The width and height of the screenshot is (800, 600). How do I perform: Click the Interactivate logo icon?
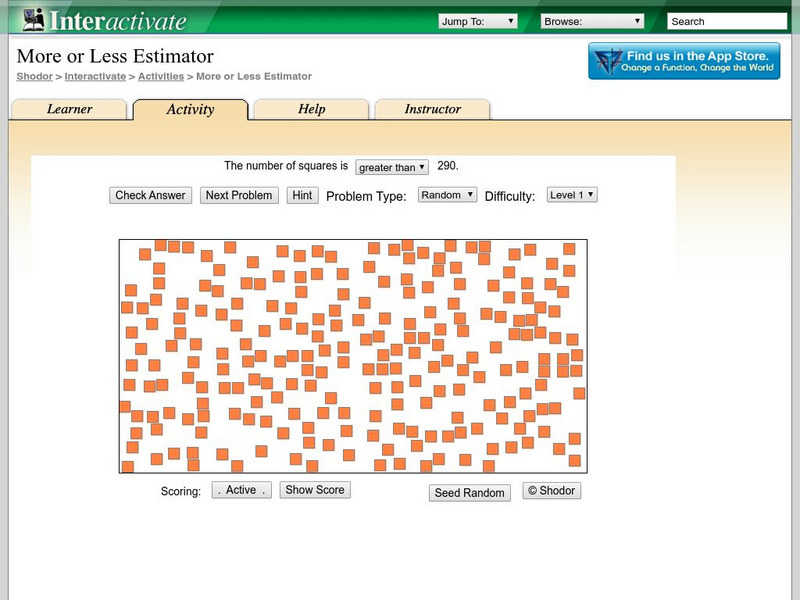coord(34,20)
